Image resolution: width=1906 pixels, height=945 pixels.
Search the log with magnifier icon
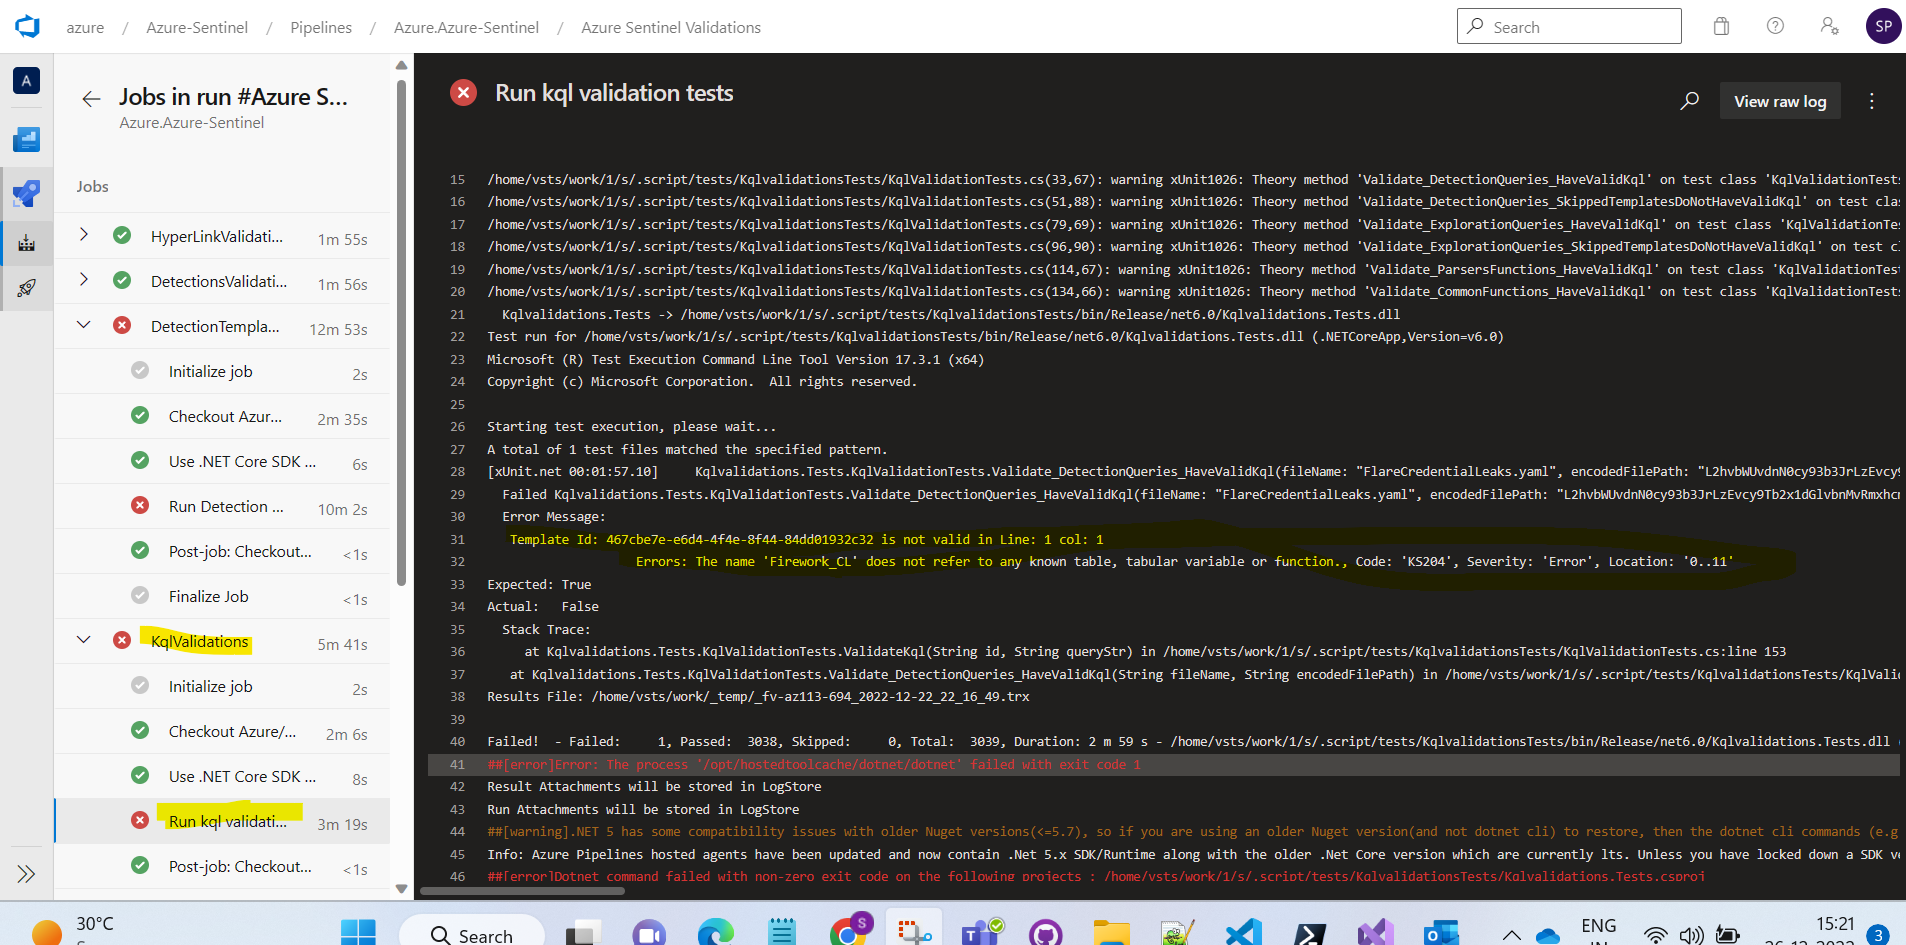1690,101
